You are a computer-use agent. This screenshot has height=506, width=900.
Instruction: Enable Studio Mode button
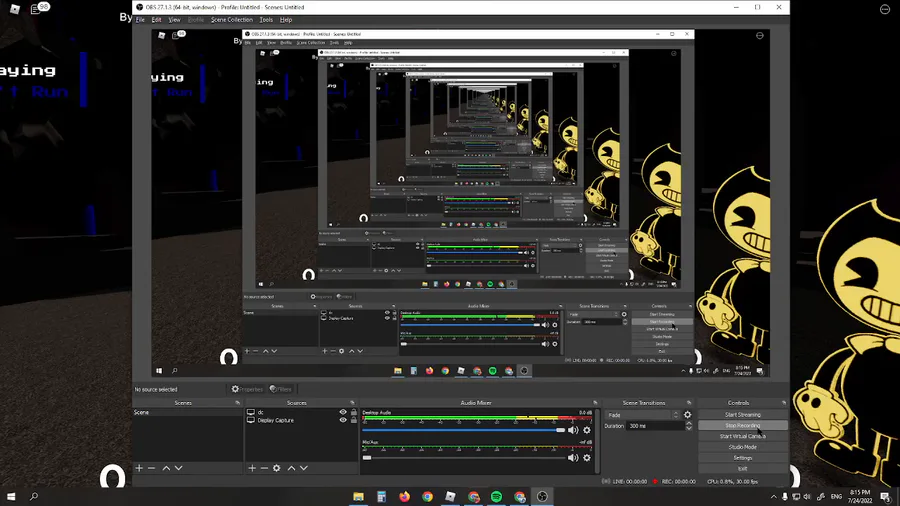pos(743,447)
